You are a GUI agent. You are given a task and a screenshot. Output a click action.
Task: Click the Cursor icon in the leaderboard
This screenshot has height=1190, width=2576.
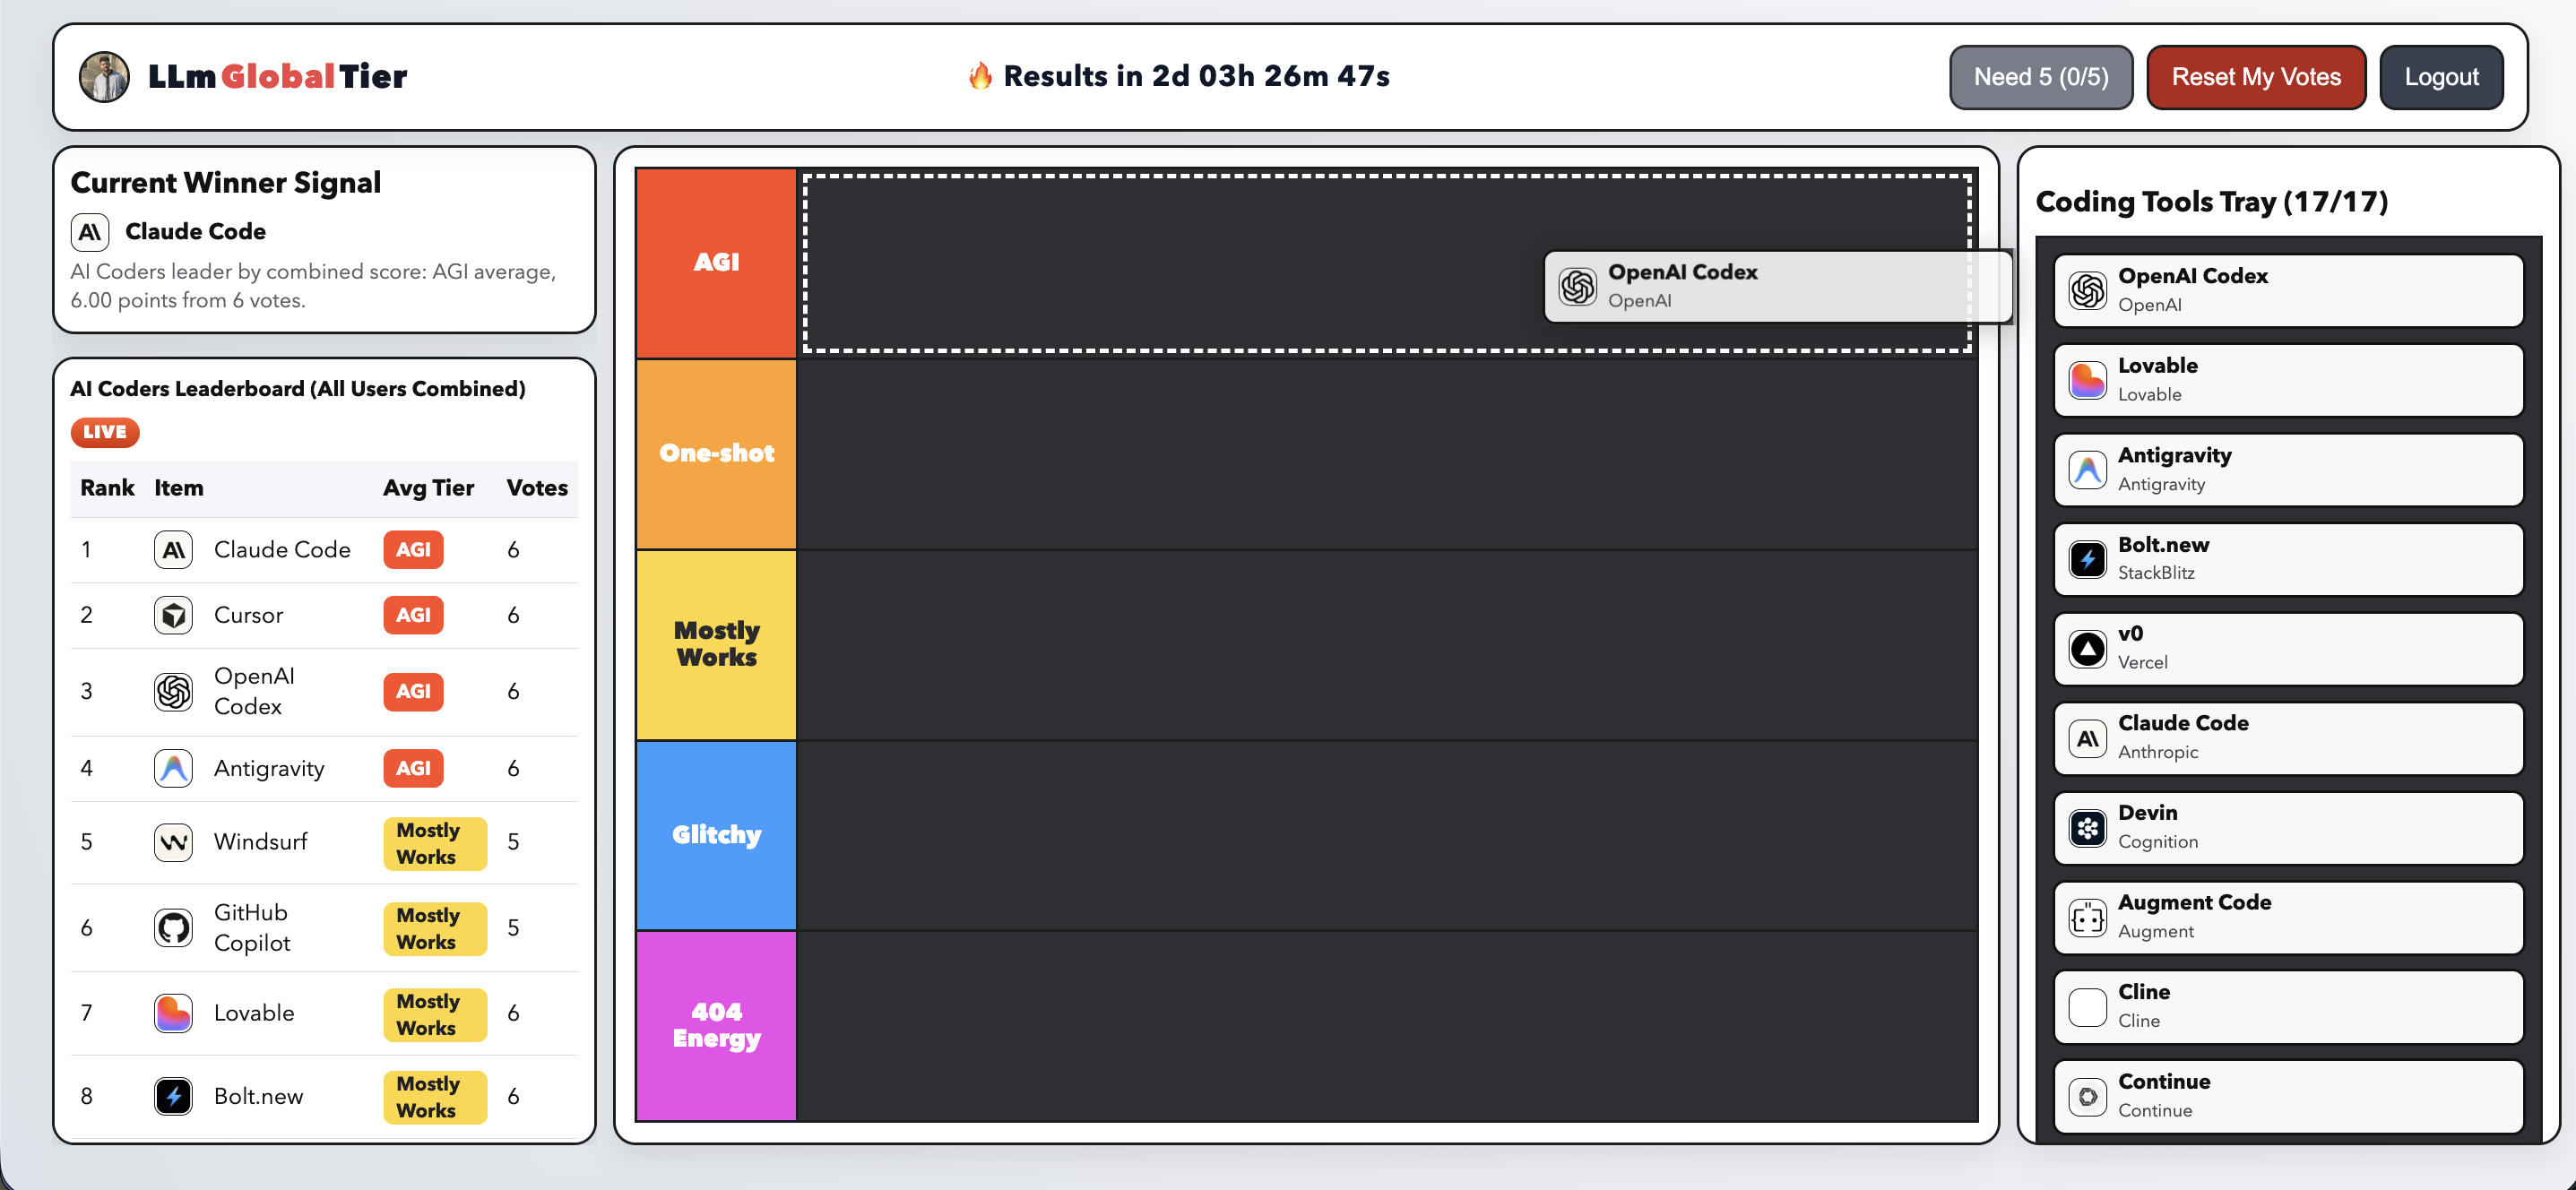click(173, 615)
